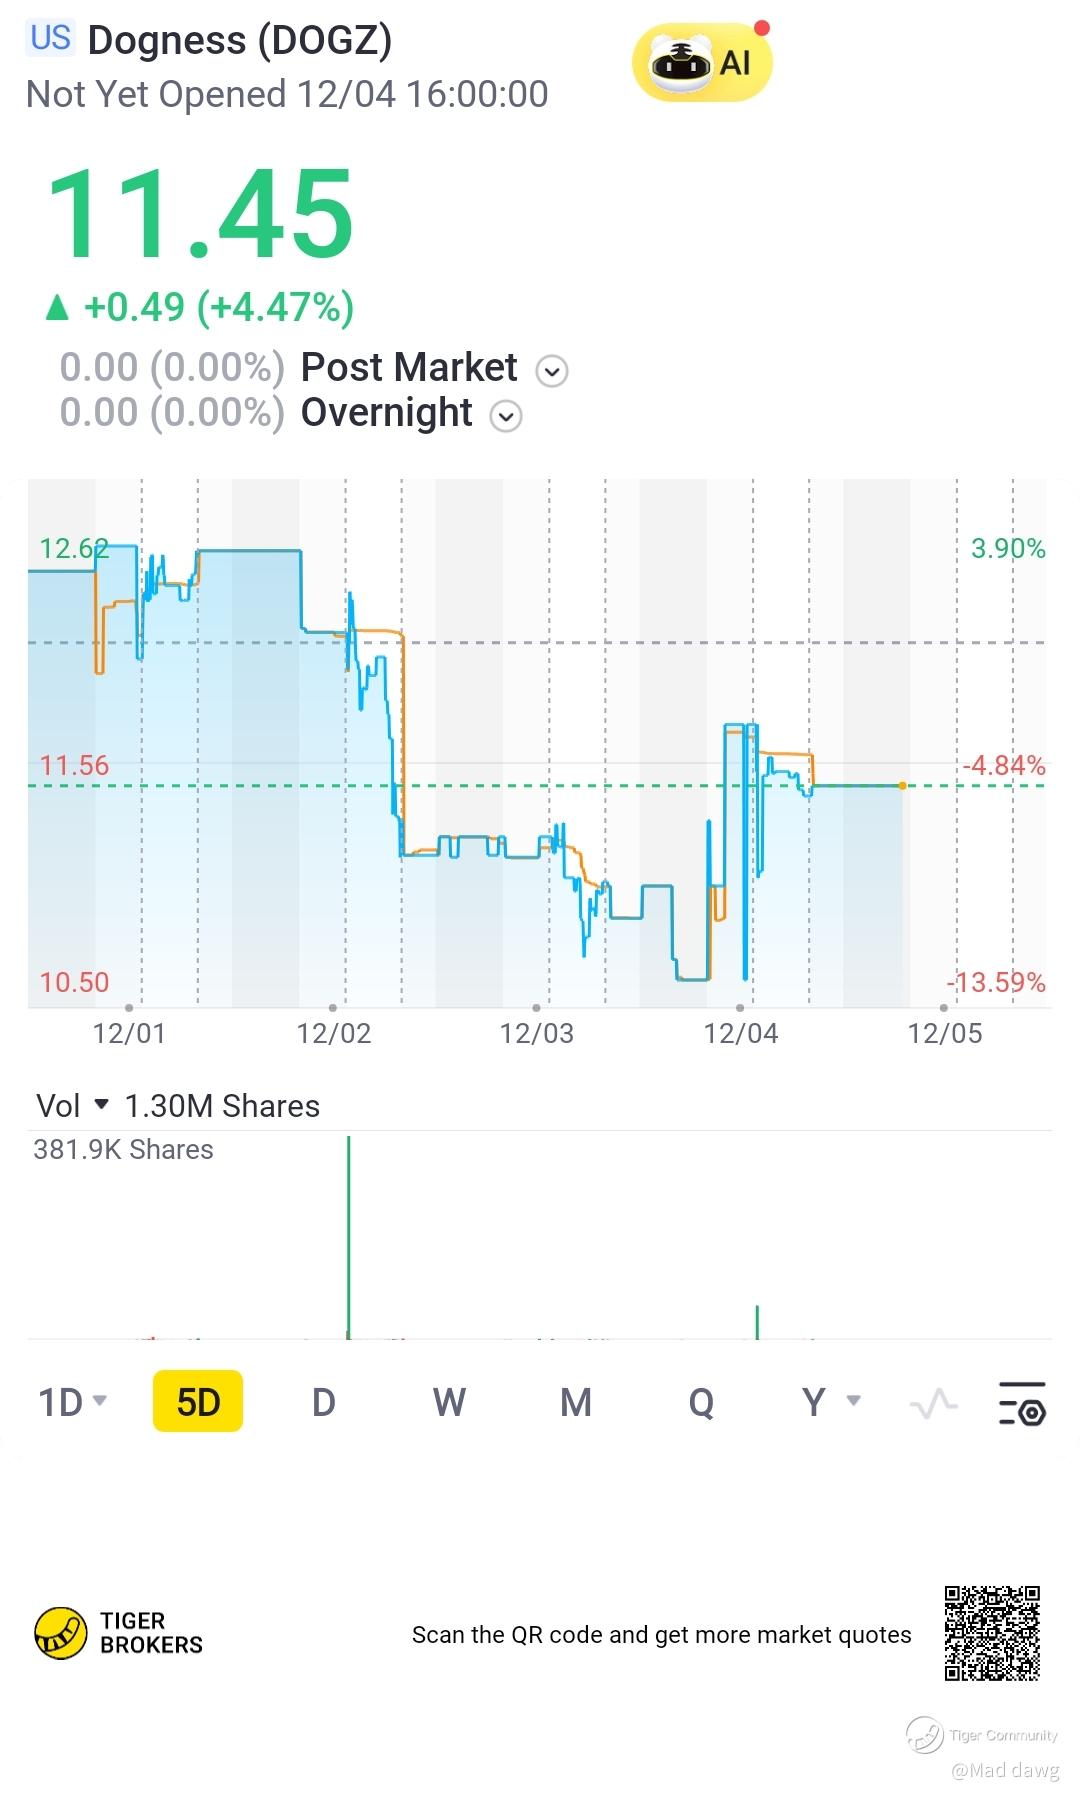Click the chart settings icon
1080x1795 pixels.
pos(1022,1402)
